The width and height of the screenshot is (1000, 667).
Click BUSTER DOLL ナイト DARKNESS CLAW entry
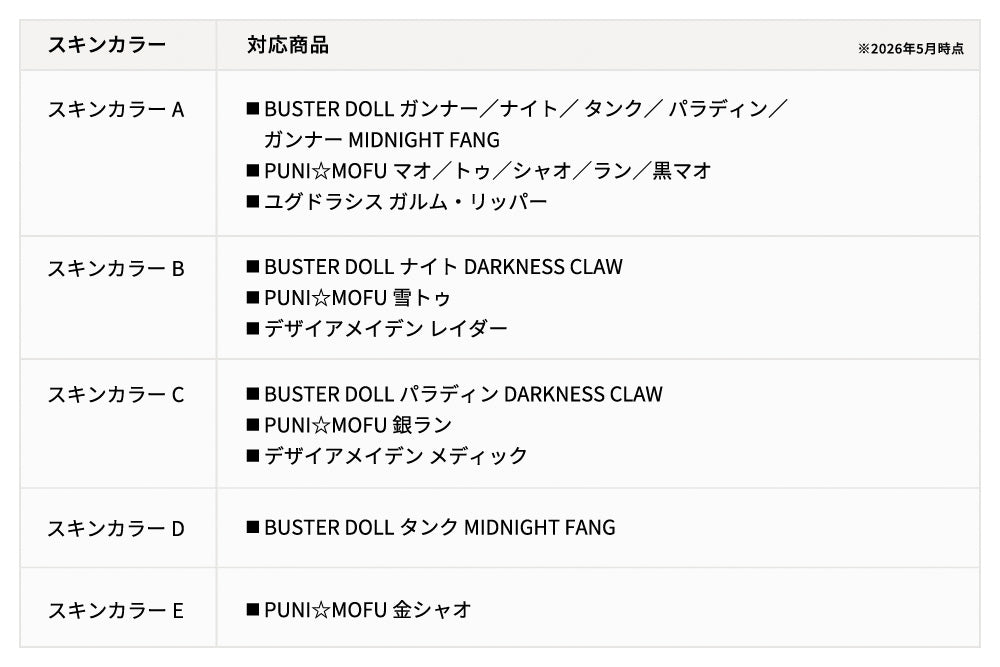[x=435, y=267]
